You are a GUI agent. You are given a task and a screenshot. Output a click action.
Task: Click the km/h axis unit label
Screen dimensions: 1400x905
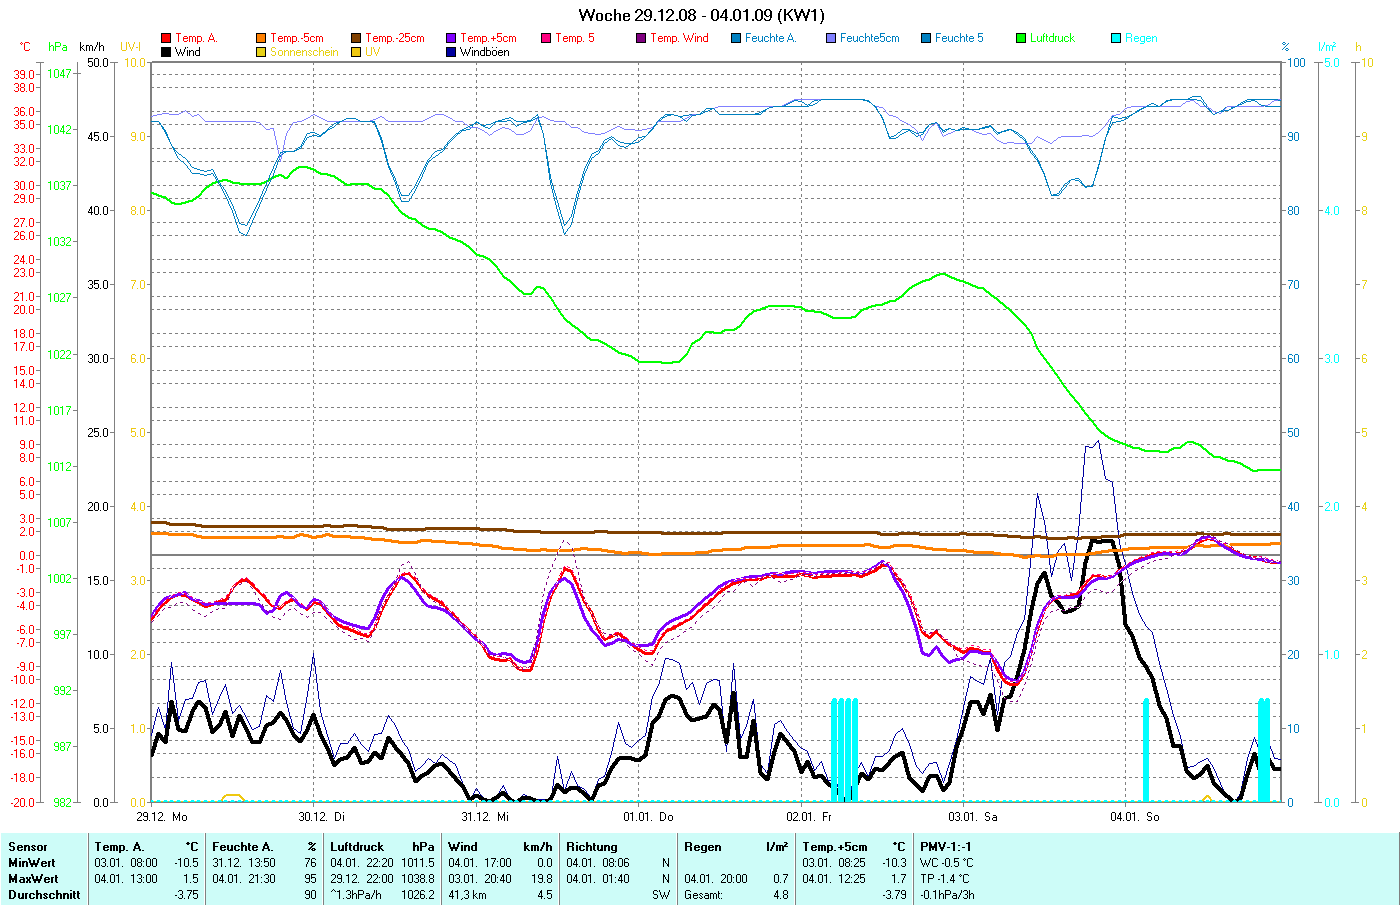click(92, 47)
